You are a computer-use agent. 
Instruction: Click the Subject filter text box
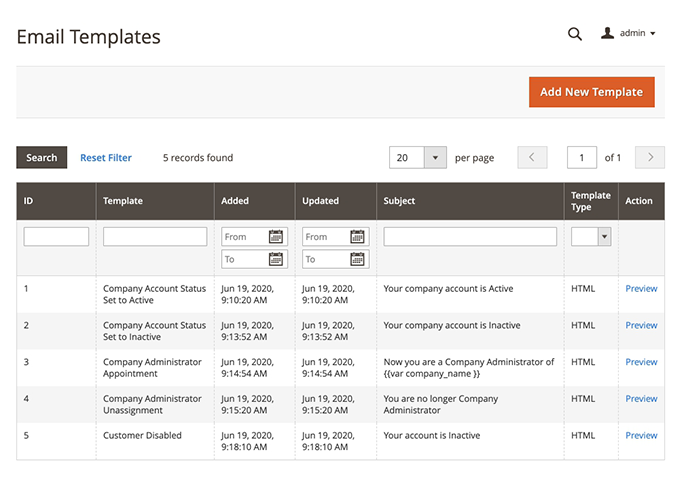470,237
